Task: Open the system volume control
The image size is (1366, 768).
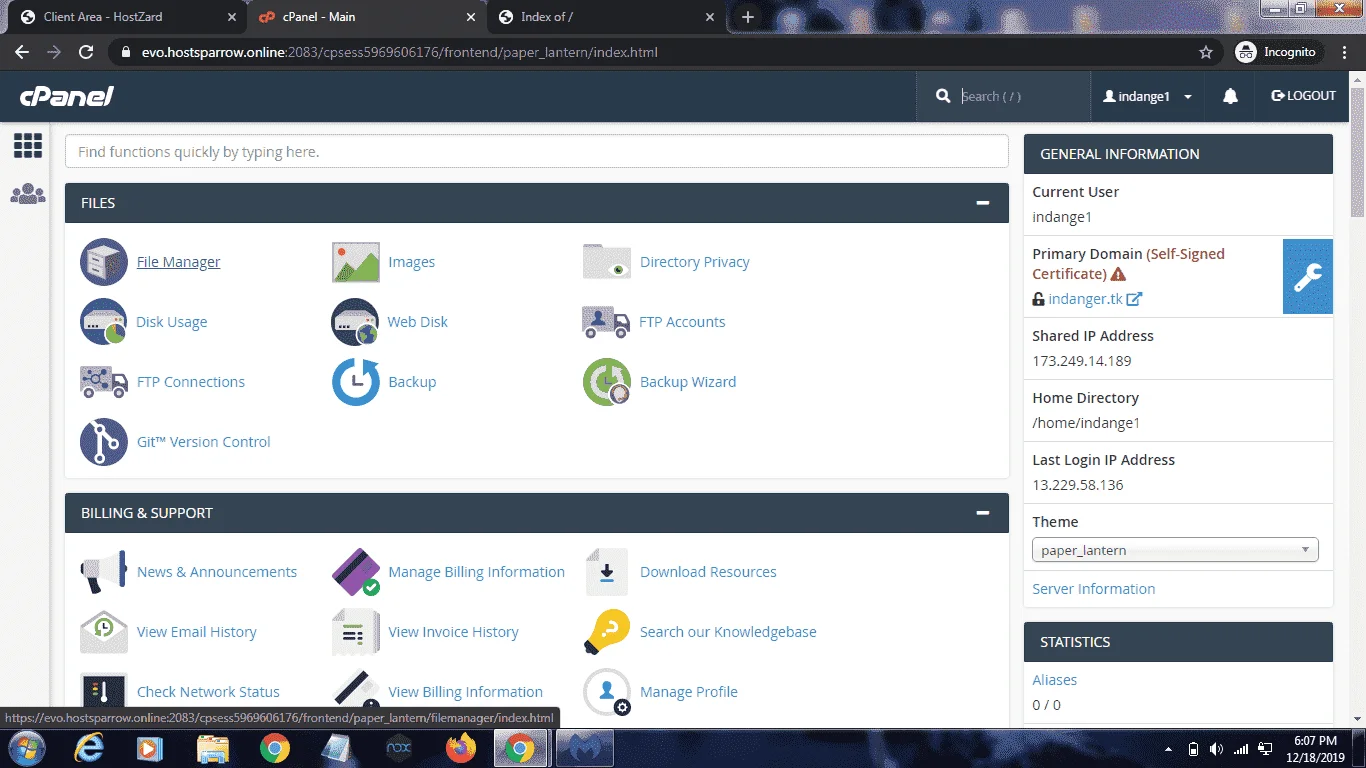Action: pos(1216,748)
